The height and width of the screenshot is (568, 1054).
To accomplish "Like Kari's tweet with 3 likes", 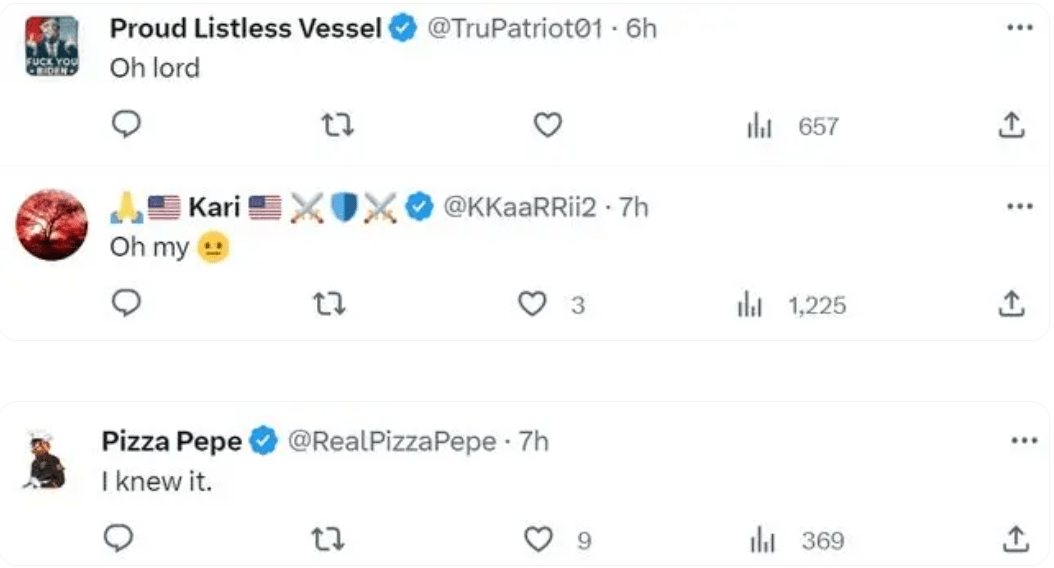I will coord(551,304).
